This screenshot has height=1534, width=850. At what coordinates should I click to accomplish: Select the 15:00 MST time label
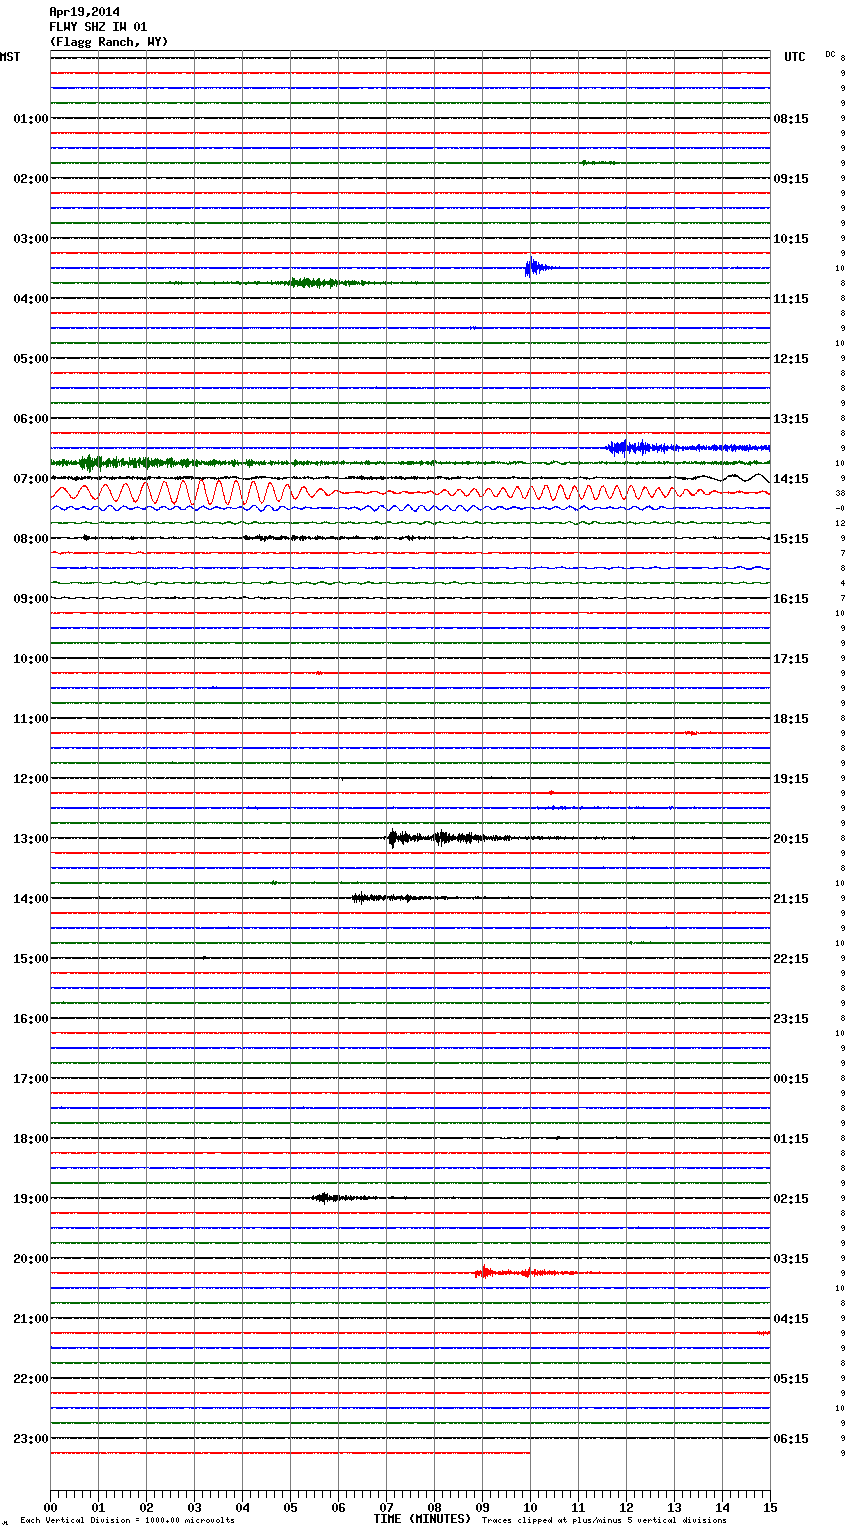point(30,959)
